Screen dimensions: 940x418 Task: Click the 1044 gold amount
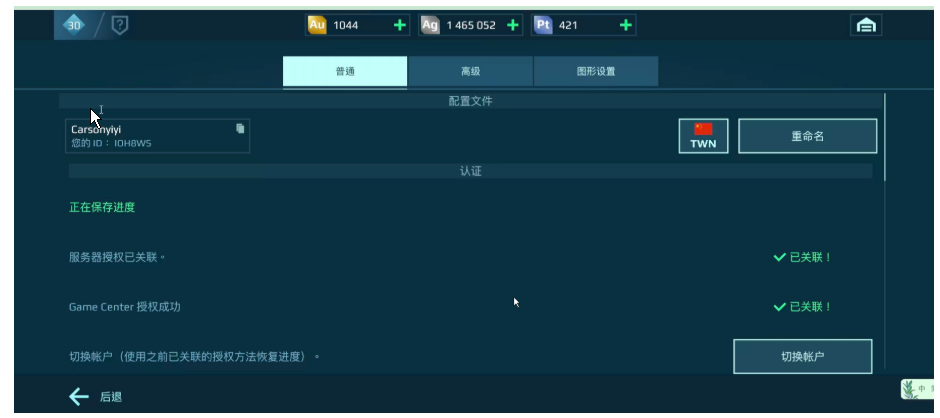(x=345, y=25)
